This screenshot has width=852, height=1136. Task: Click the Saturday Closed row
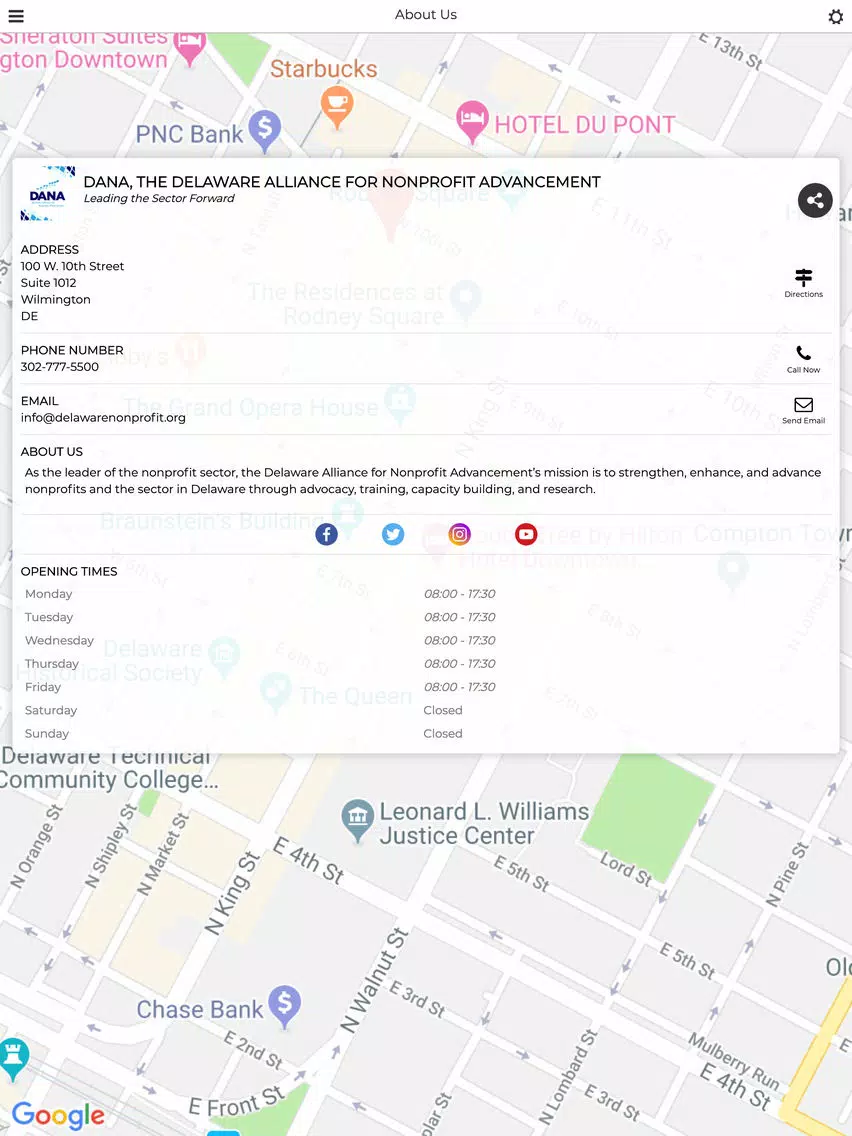[426, 711]
